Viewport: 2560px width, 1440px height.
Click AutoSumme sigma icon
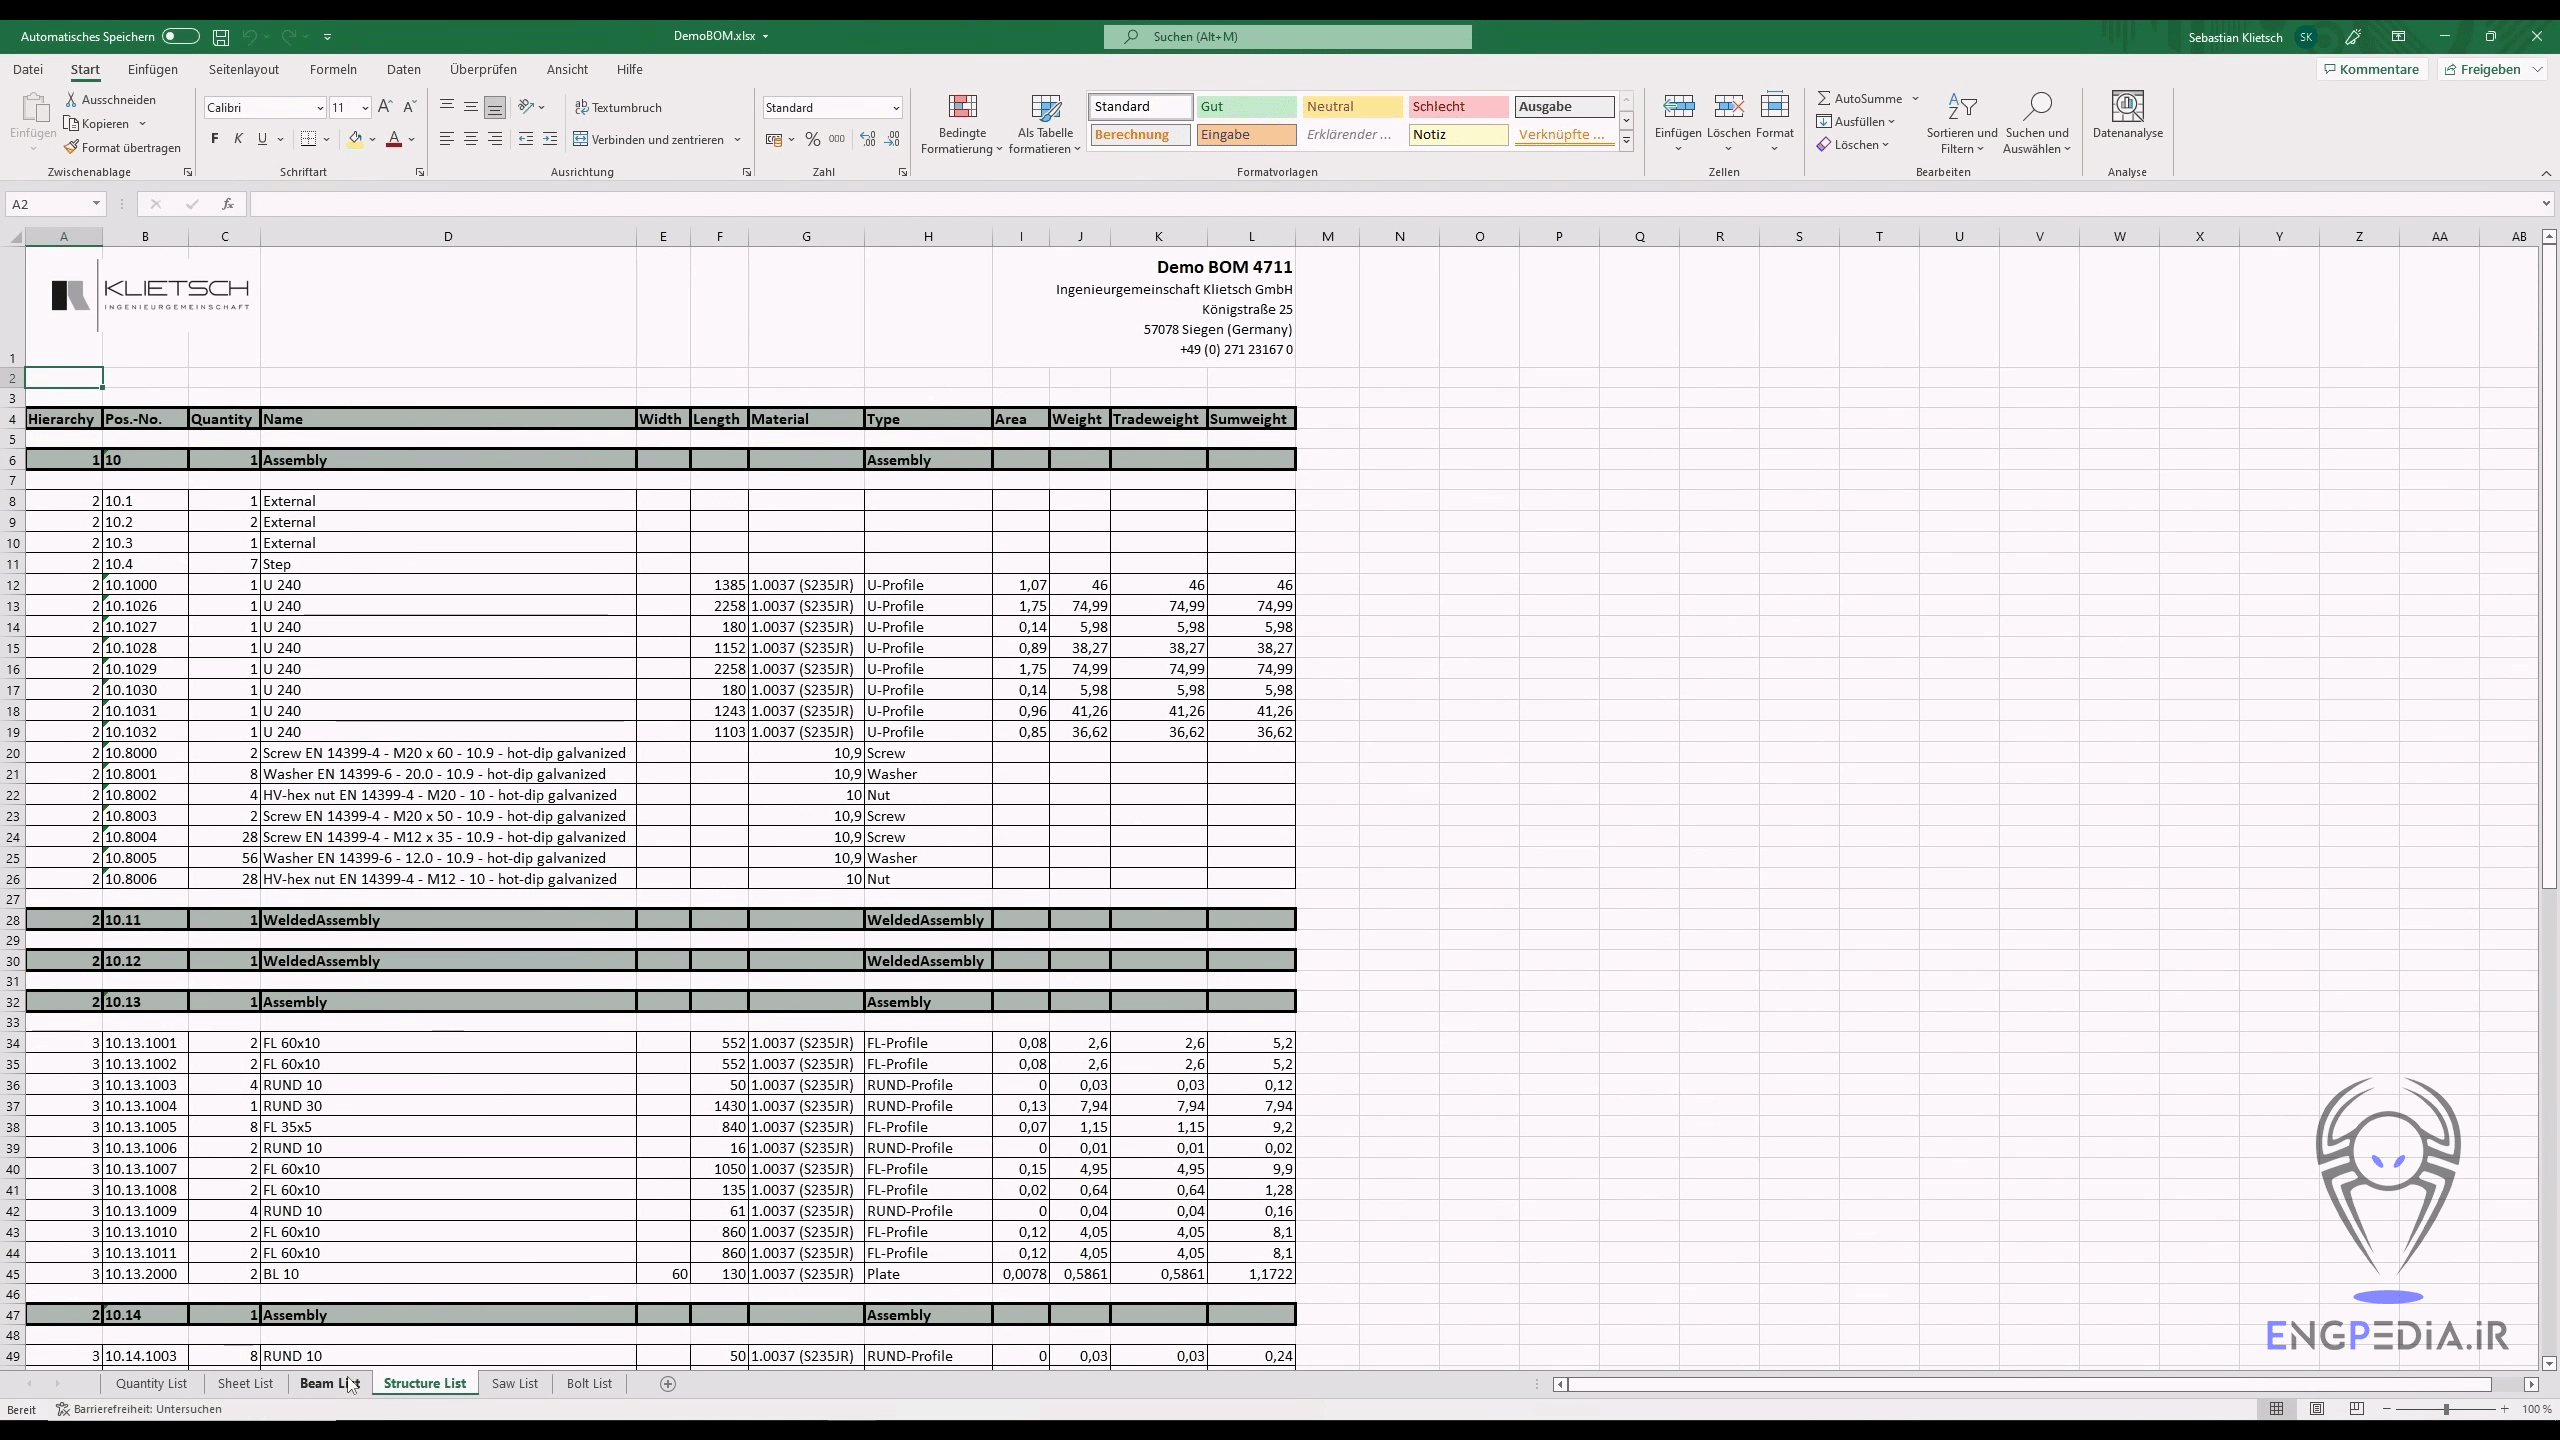[1824, 98]
